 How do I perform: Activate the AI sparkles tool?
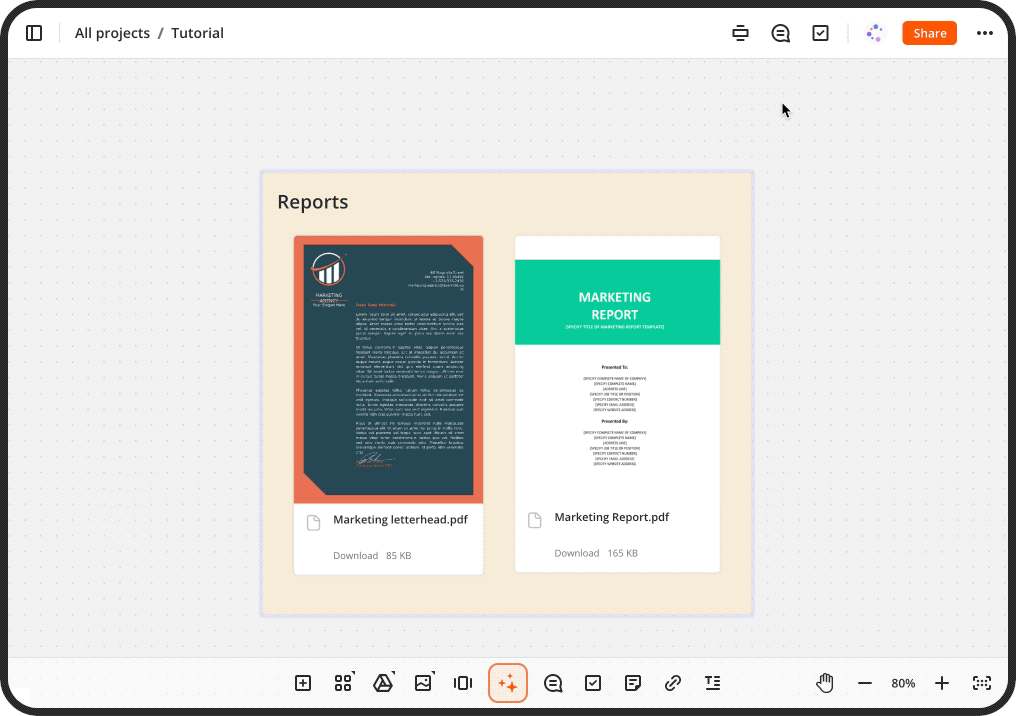[x=508, y=683]
